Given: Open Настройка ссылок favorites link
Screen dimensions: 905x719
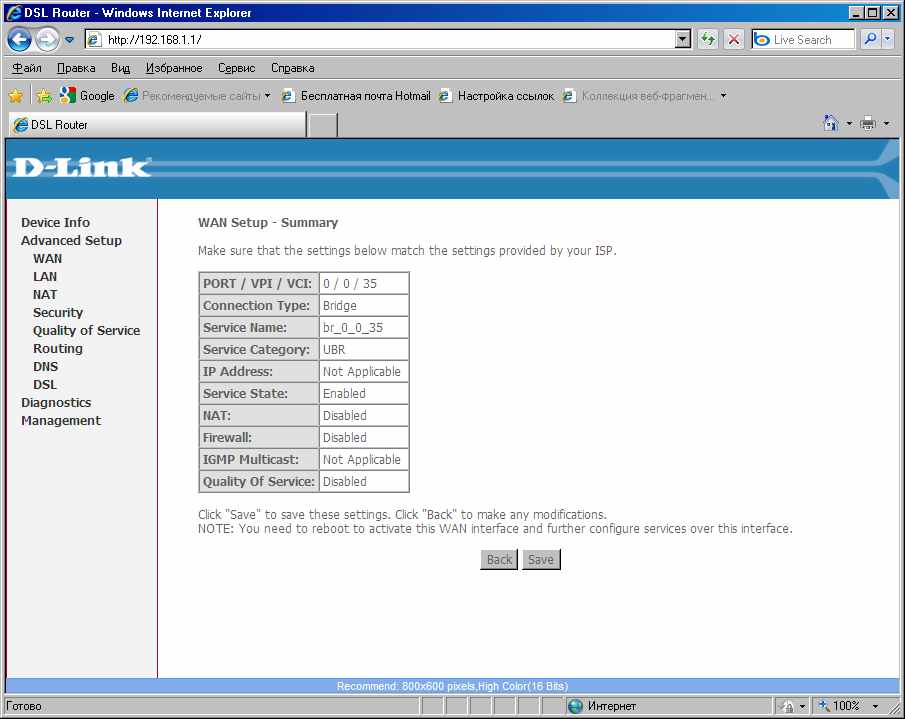Looking at the screenshot, I should pyautogui.click(x=496, y=96).
